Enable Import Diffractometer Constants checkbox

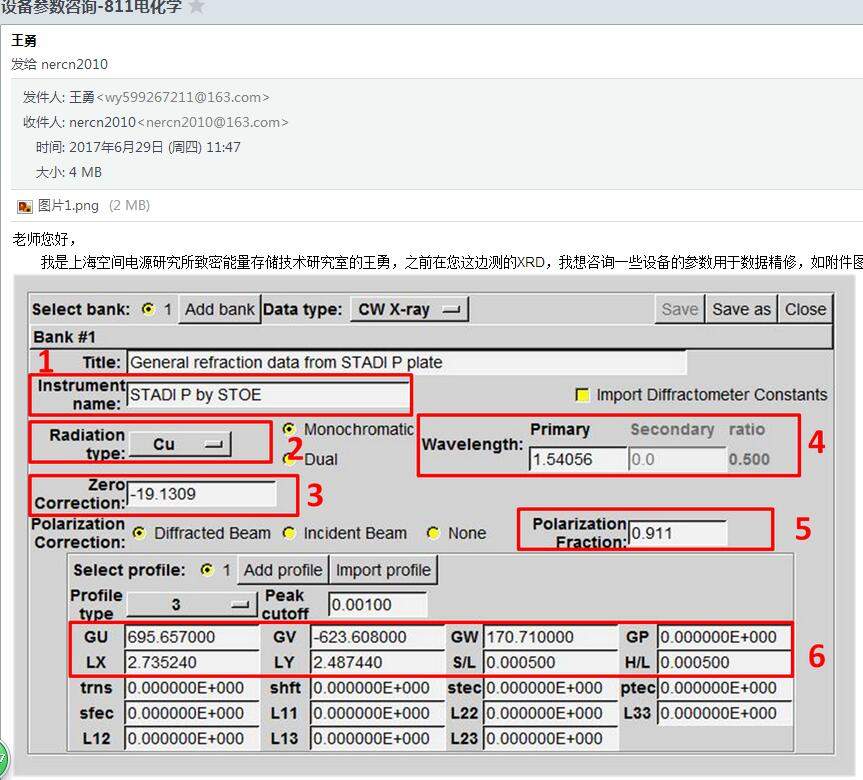click(x=582, y=395)
